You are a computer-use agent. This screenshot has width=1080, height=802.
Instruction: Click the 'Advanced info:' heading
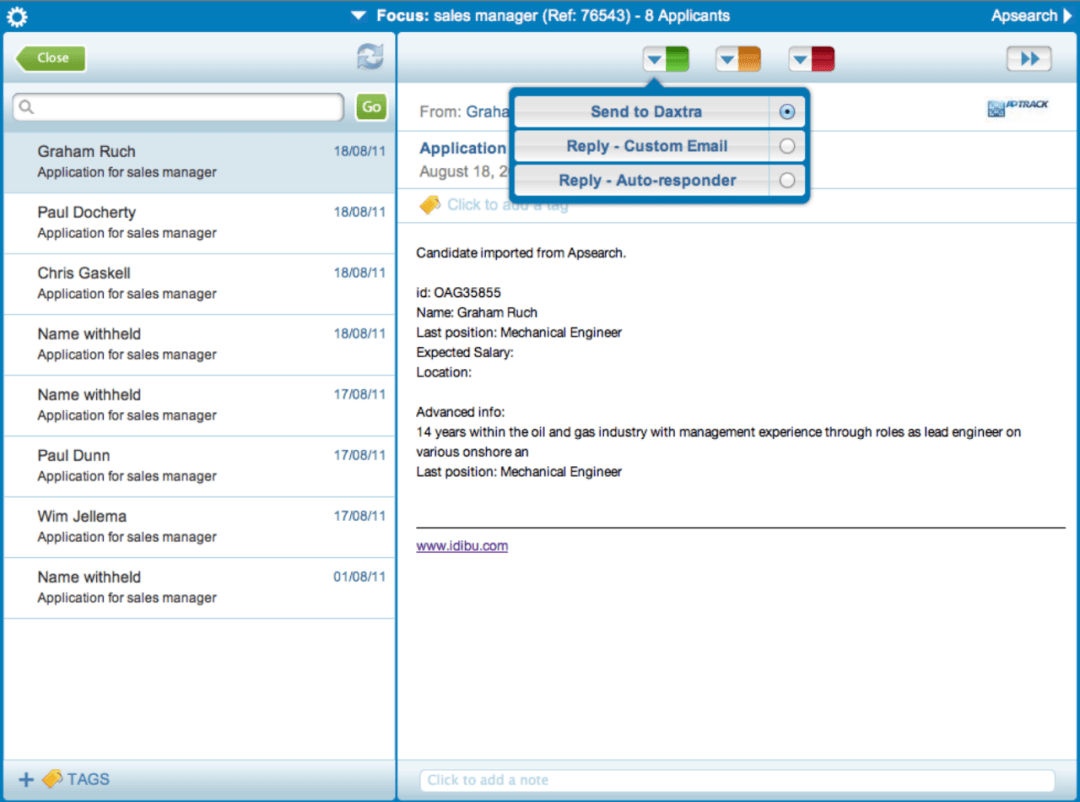point(460,412)
